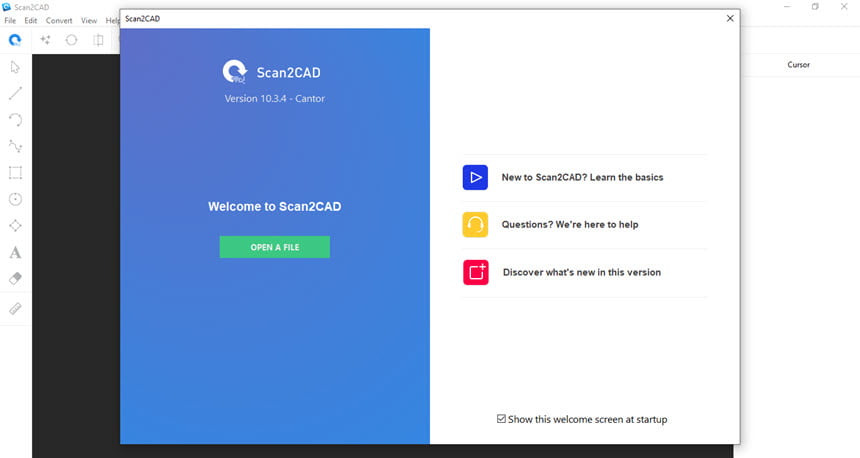The height and width of the screenshot is (458, 860).
Task: Click the yellow headset support icon
Action: click(475, 224)
